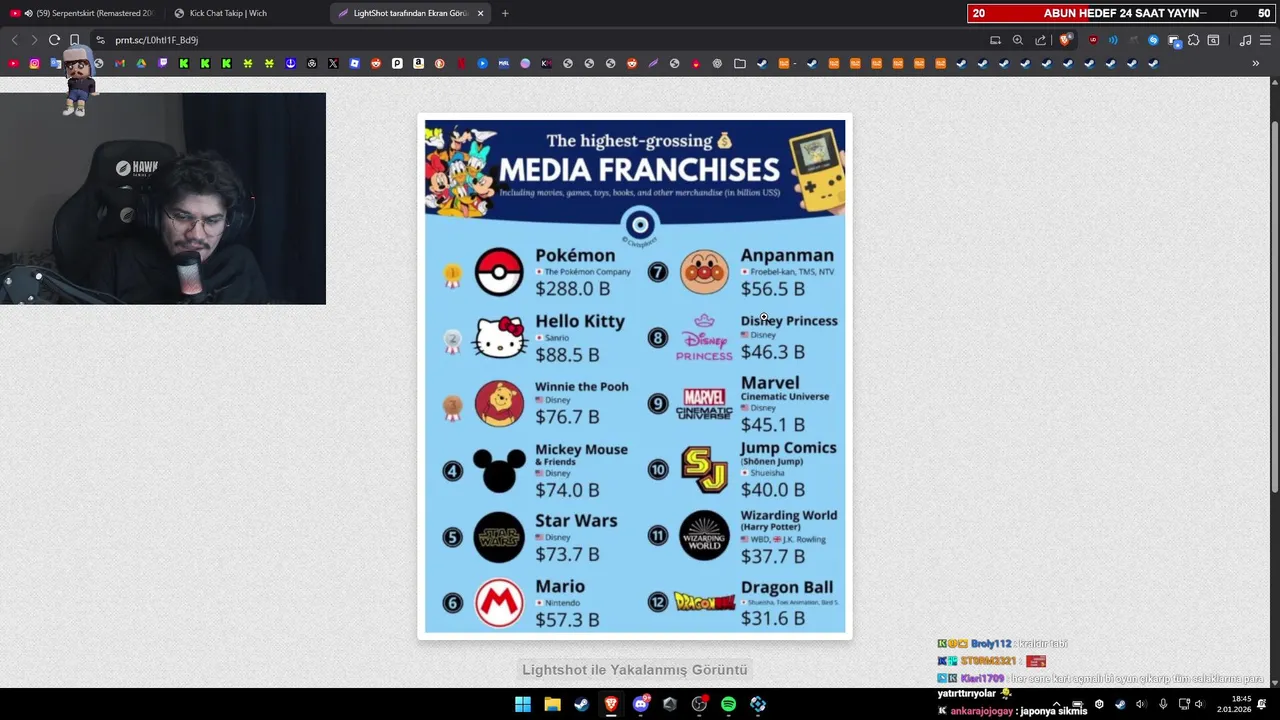Screen dimensions: 1280x720
Task: Open Steam from taskbar
Action: [x=581, y=704]
